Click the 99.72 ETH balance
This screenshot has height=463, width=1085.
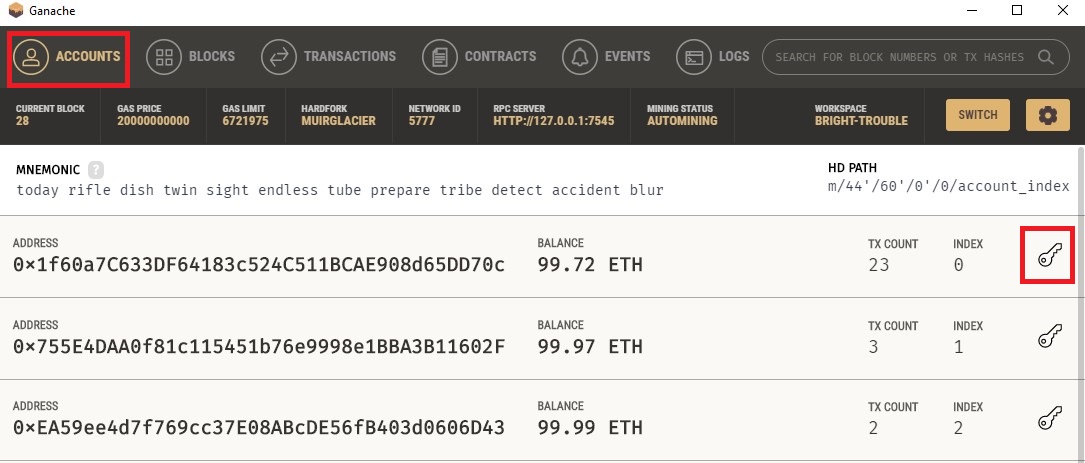(590, 264)
